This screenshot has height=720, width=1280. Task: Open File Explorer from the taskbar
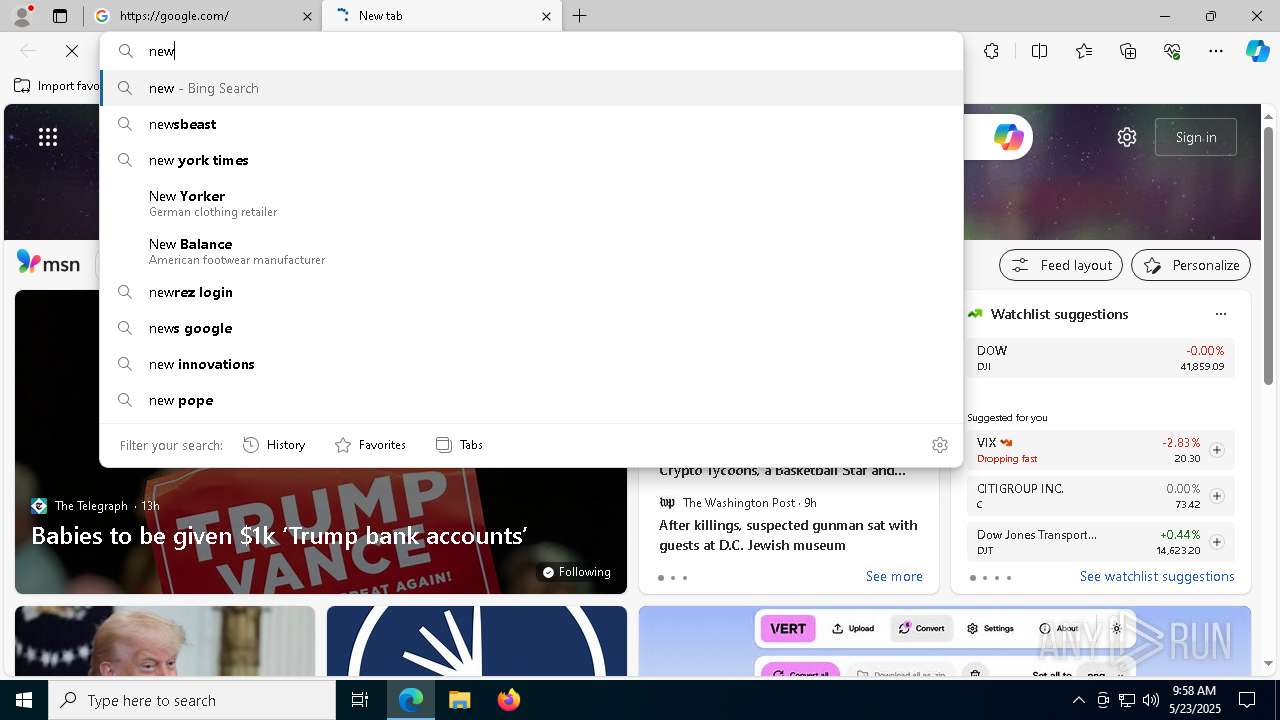click(459, 700)
